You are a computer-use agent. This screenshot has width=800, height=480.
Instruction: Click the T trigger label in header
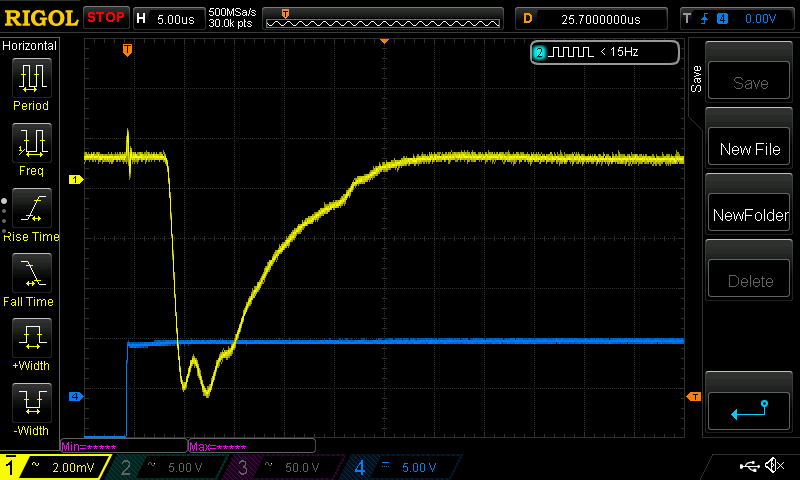tap(687, 19)
